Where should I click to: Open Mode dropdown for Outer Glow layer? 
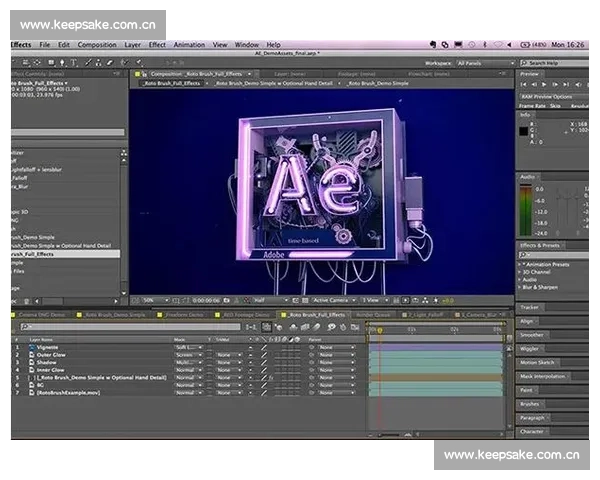point(187,355)
